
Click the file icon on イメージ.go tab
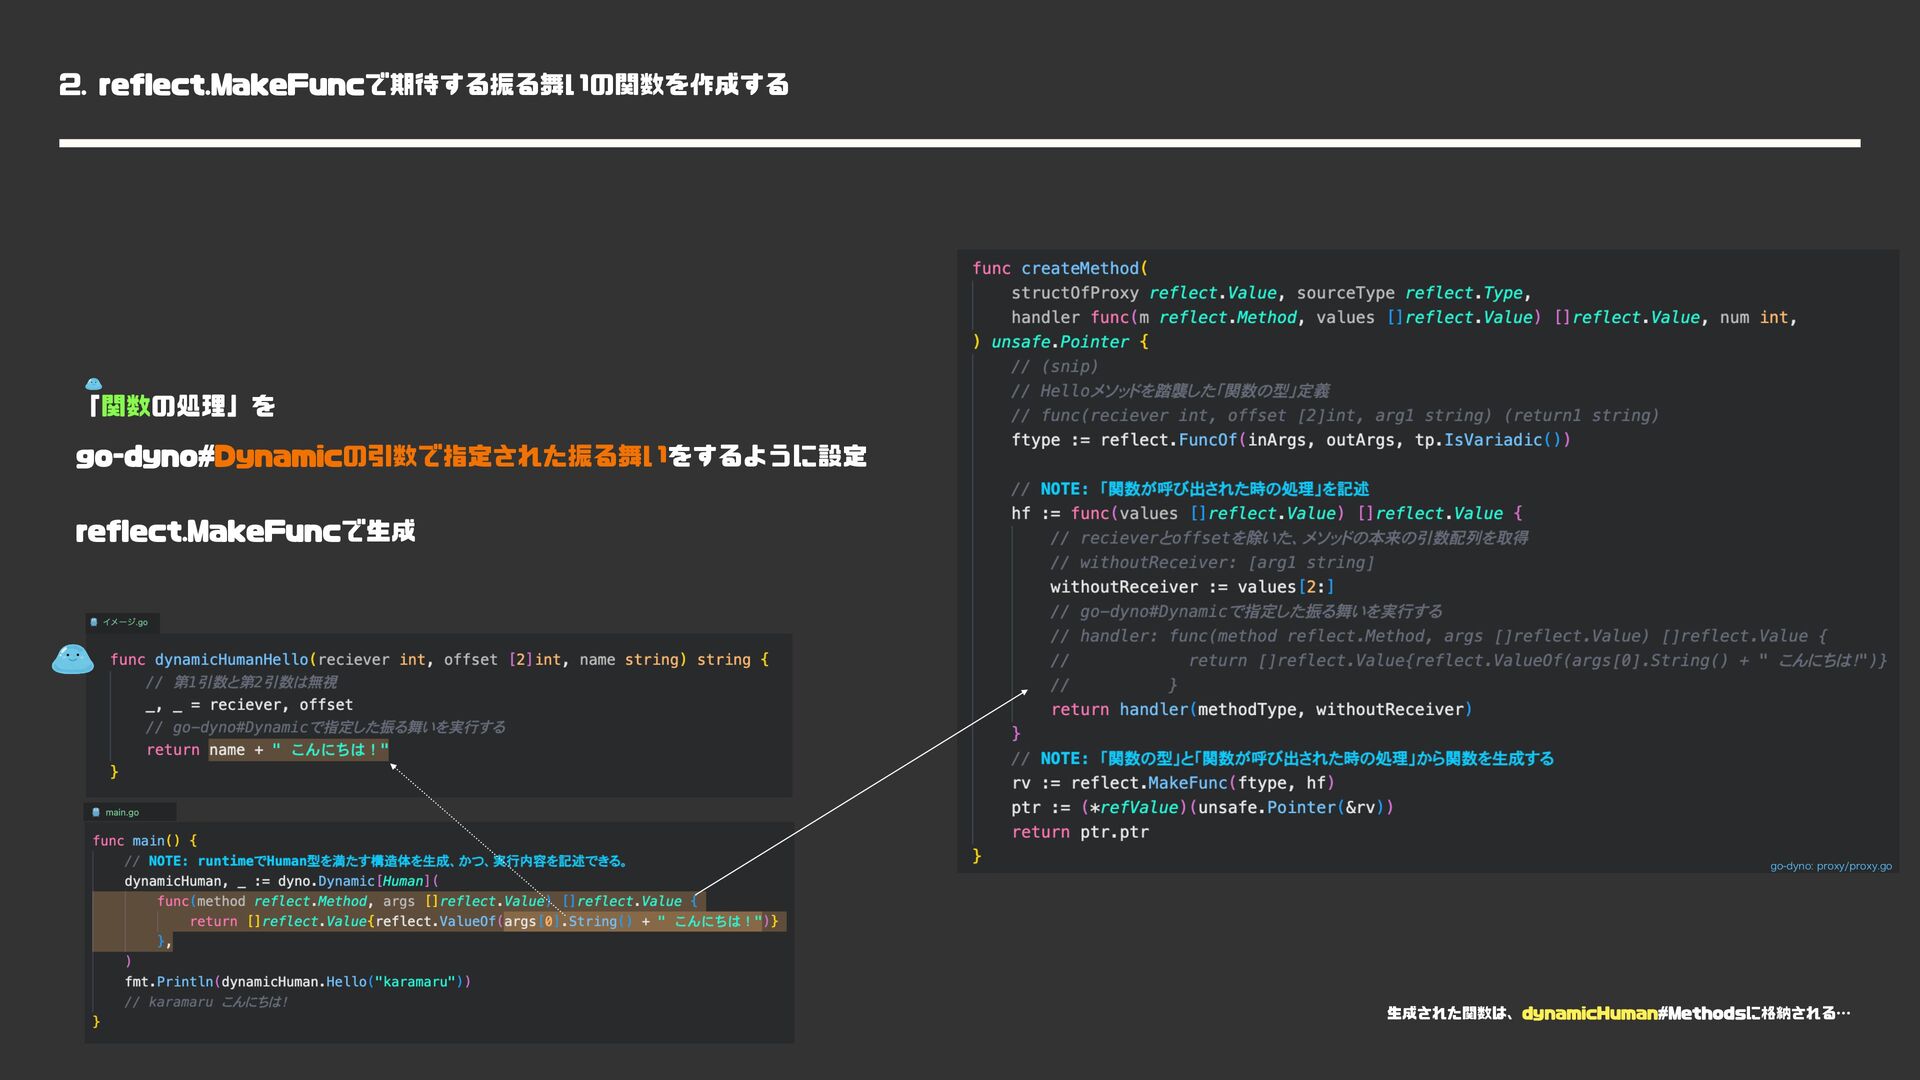pos(94,622)
